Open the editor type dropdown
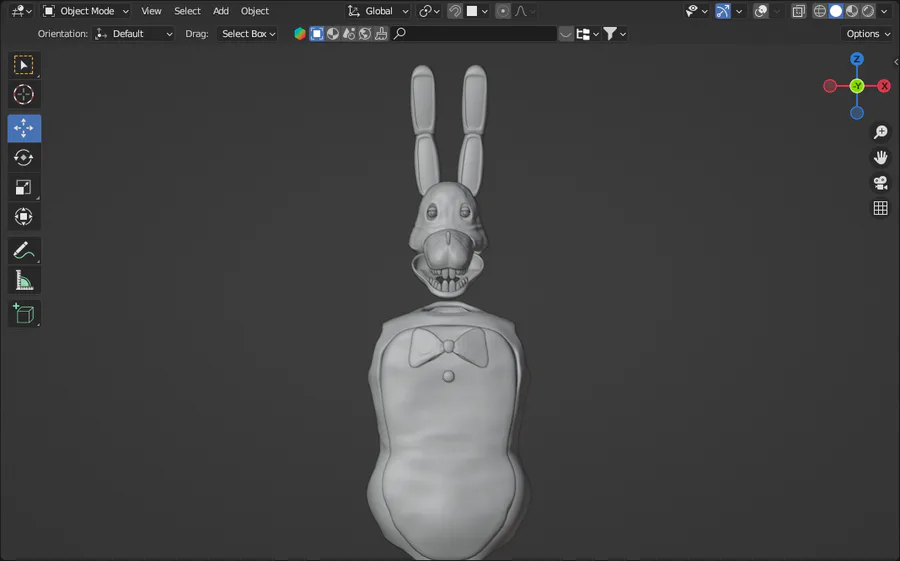The width and height of the screenshot is (900, 561). [22, 11]
